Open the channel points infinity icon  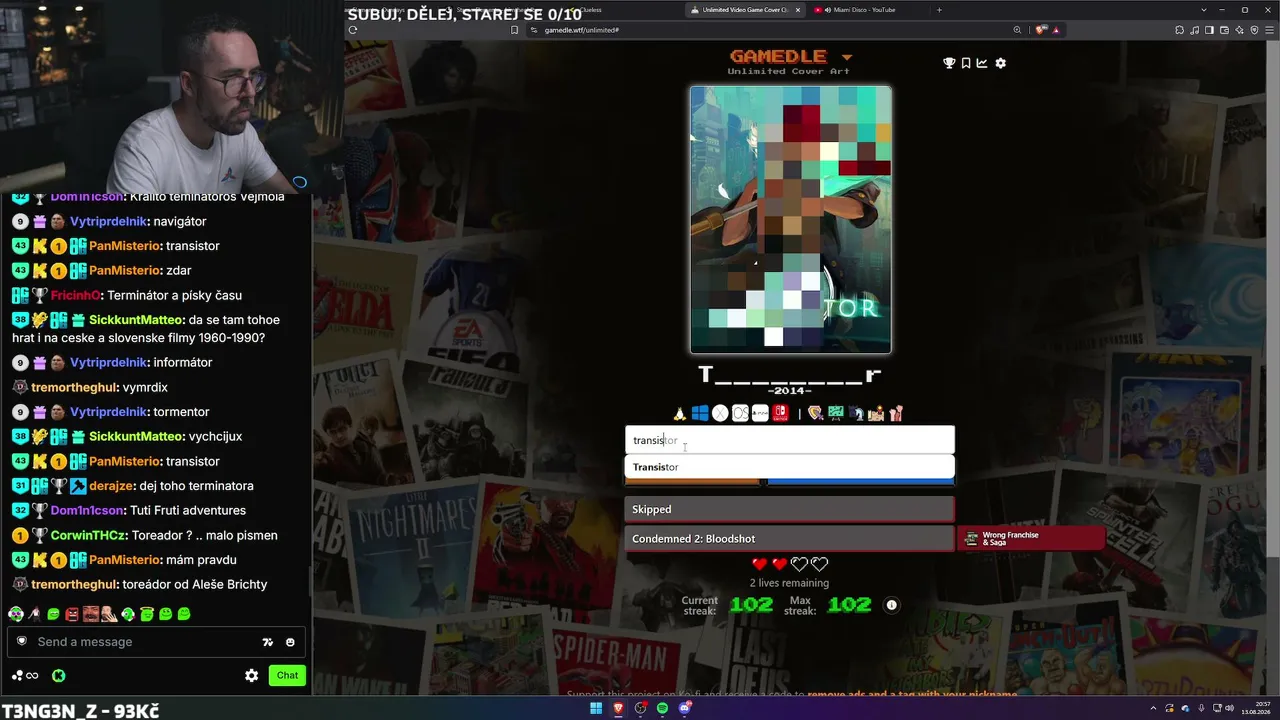(x=26, y=675)
